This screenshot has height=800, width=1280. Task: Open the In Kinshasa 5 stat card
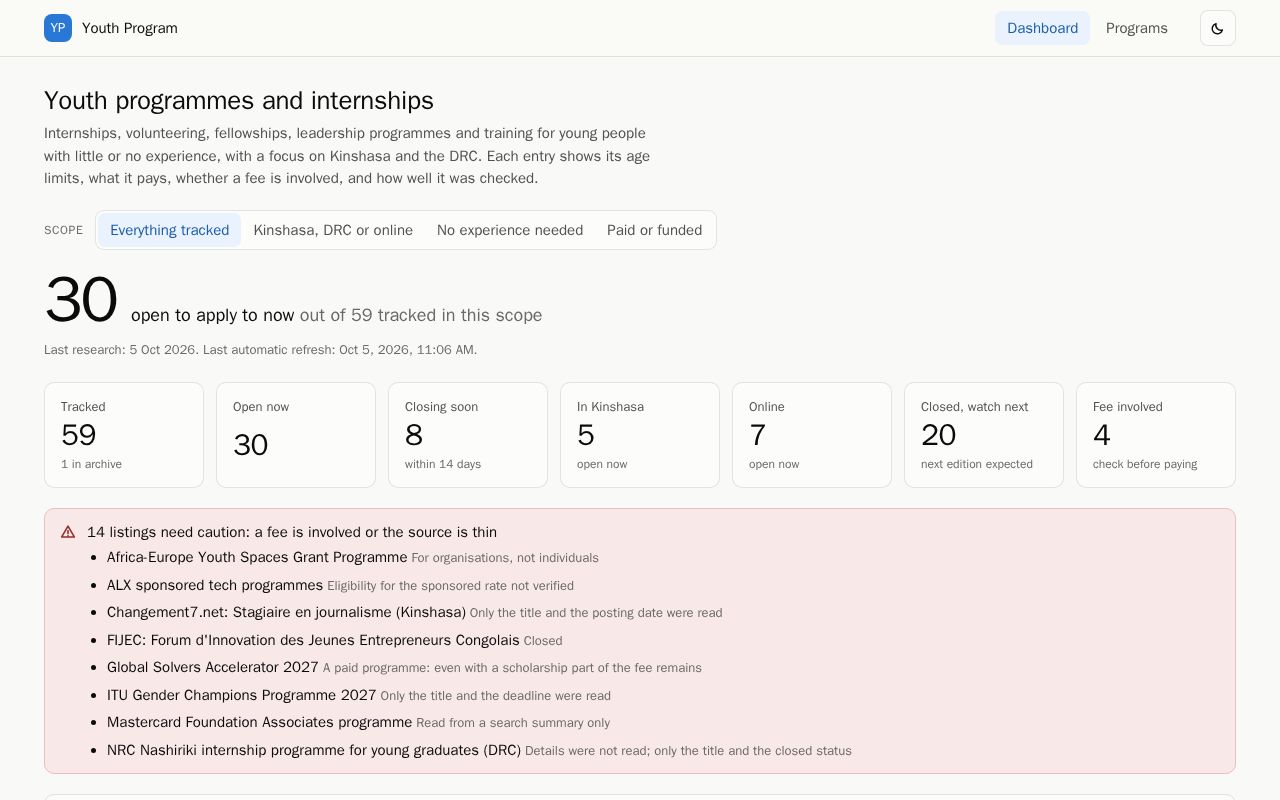pos(640,435)
